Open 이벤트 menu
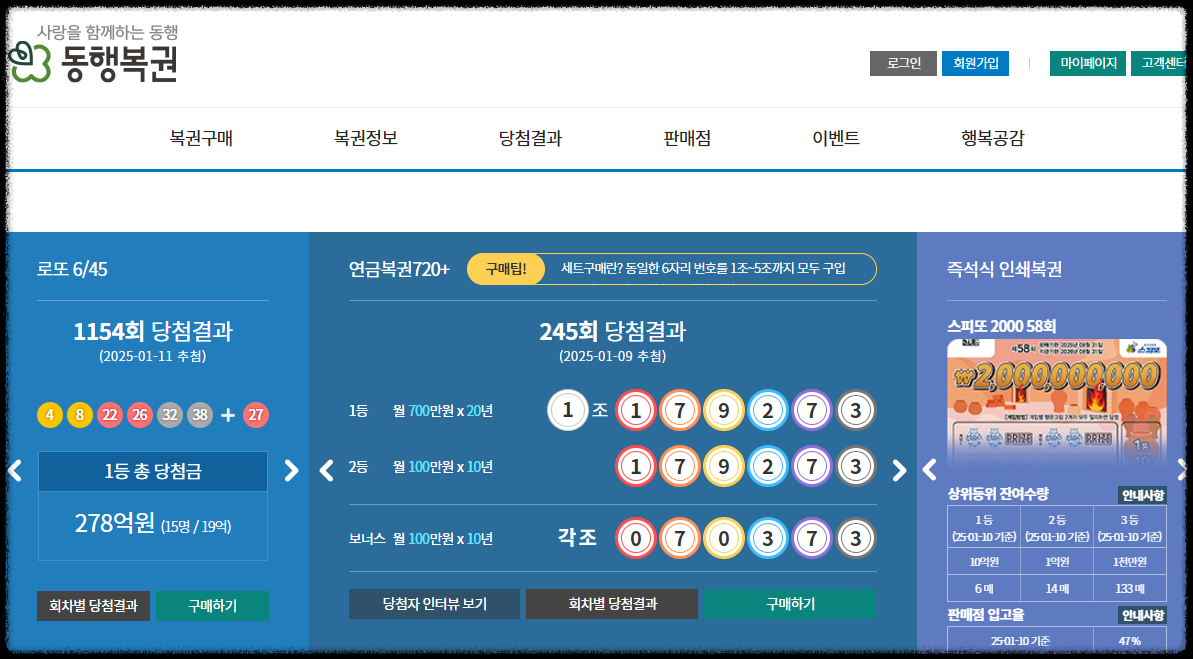This screenshot has width=1193, height=659. (x=836, y=138)
